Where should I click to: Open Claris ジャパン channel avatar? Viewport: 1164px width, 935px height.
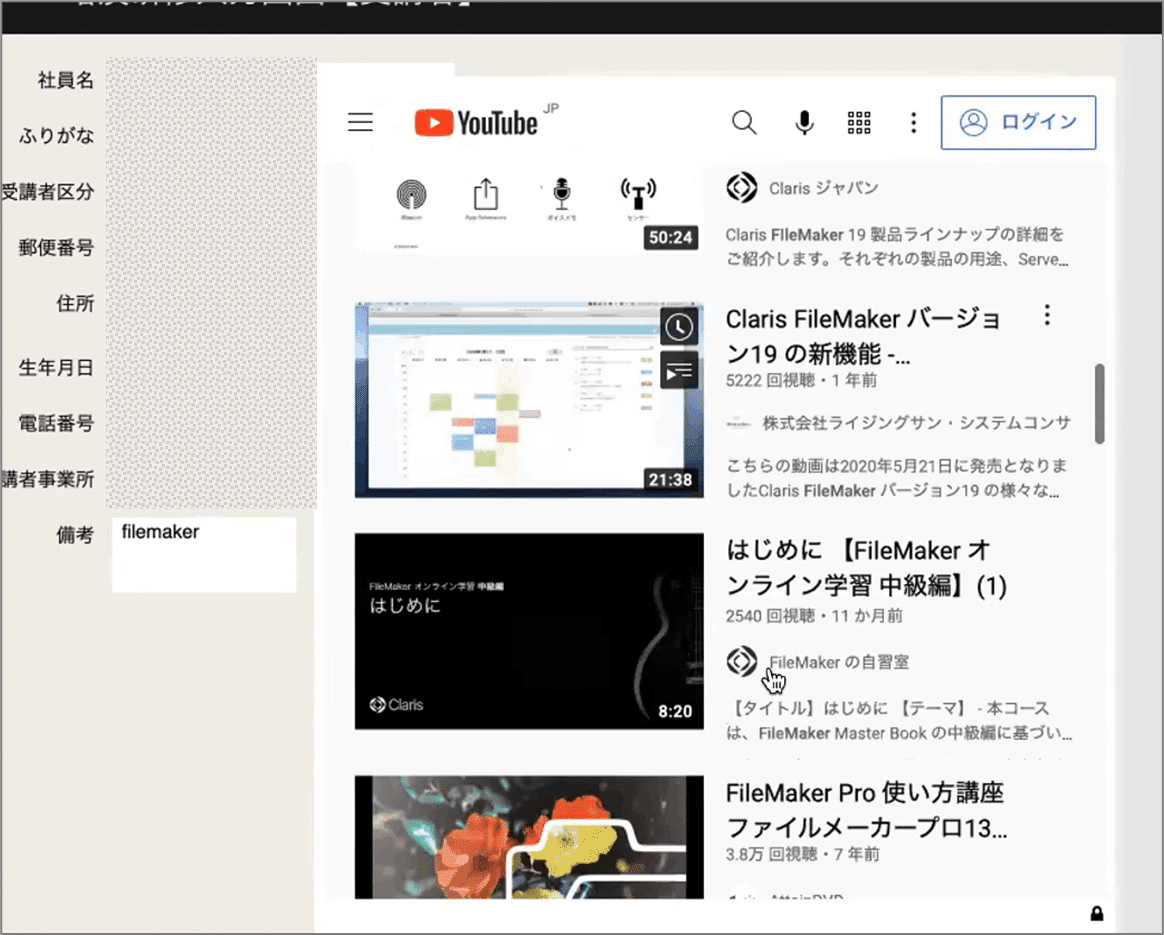742,188
